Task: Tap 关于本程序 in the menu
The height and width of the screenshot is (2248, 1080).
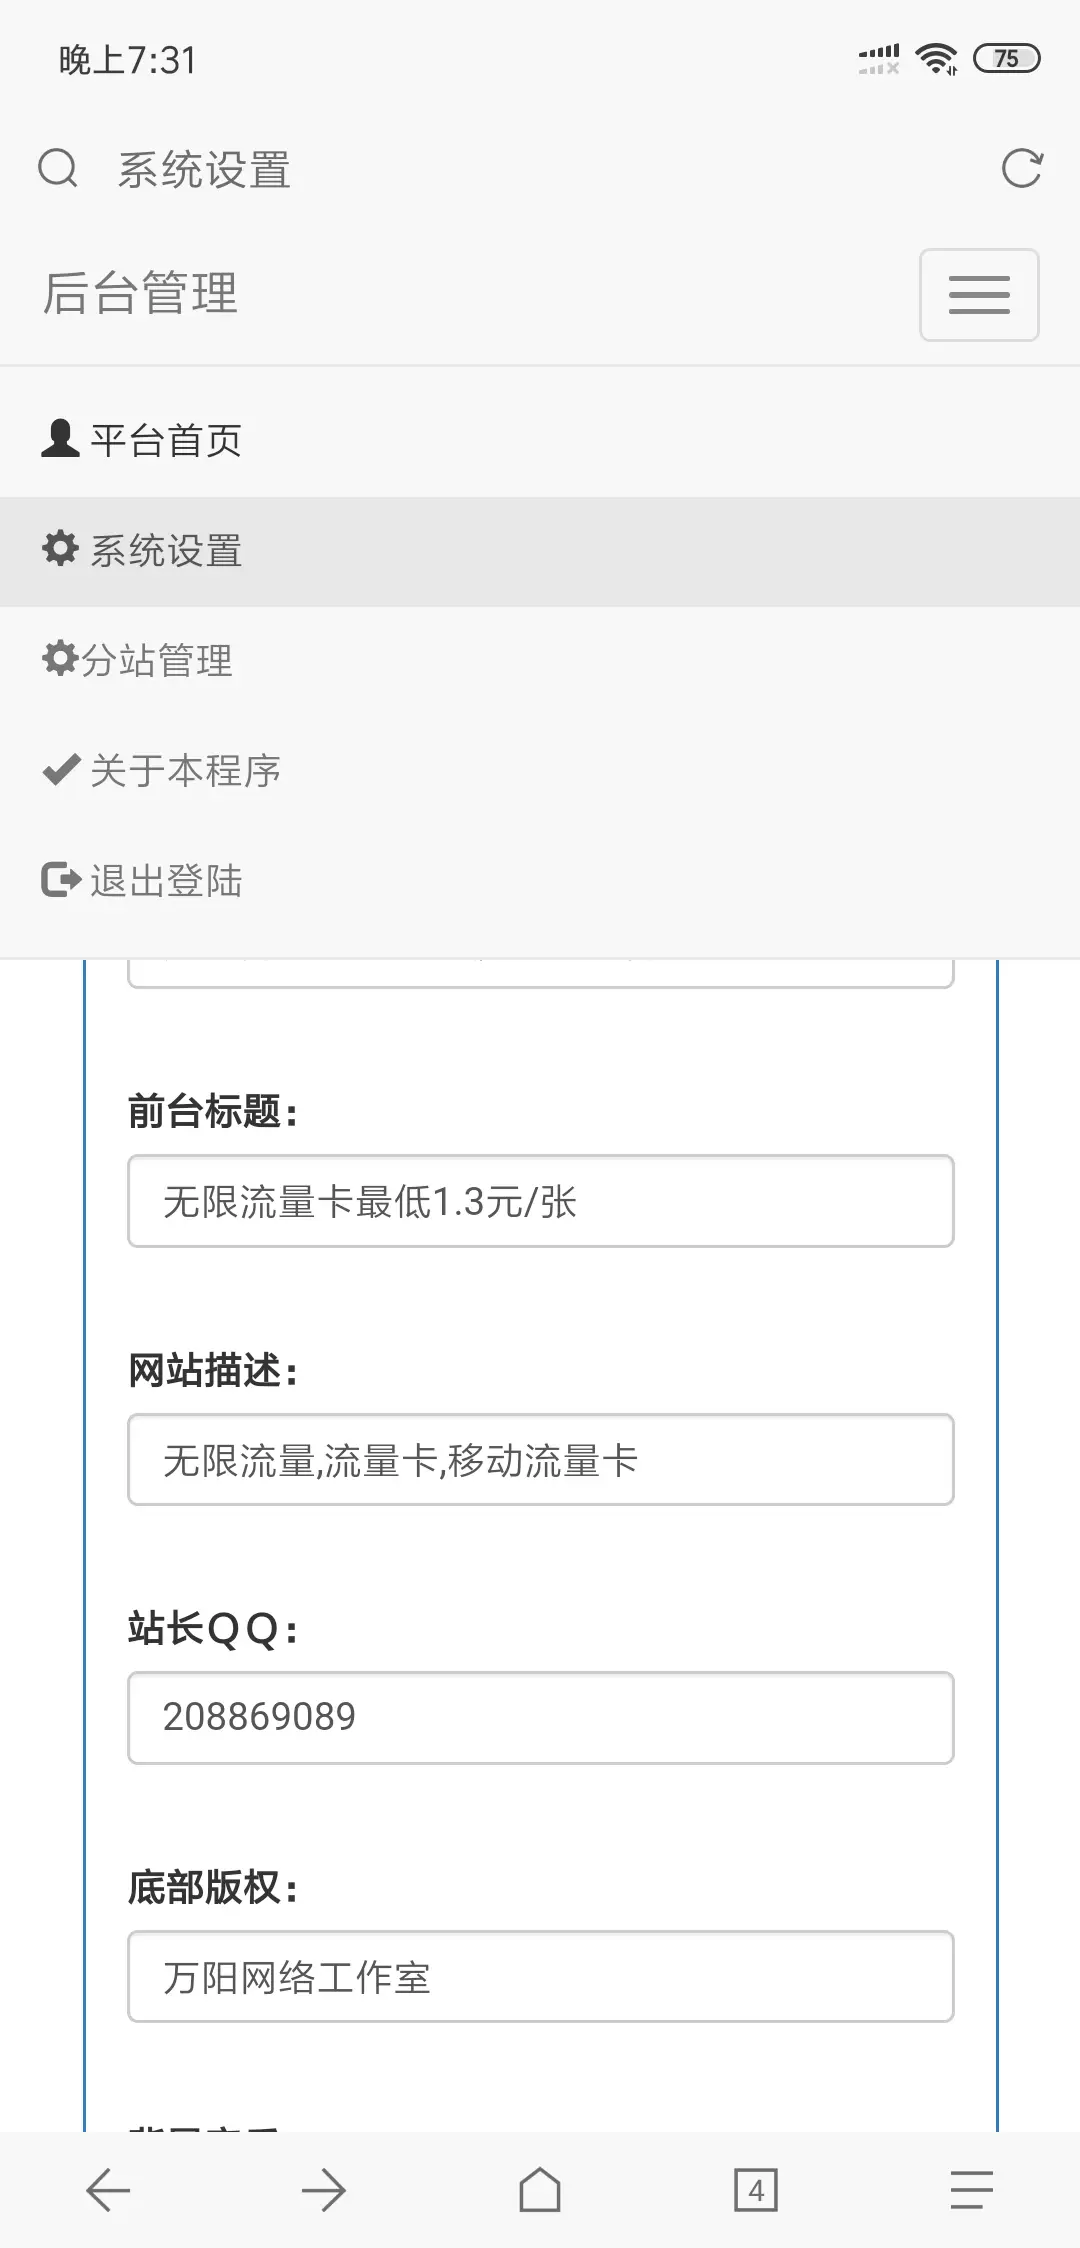Action: [x=185, y=770]
